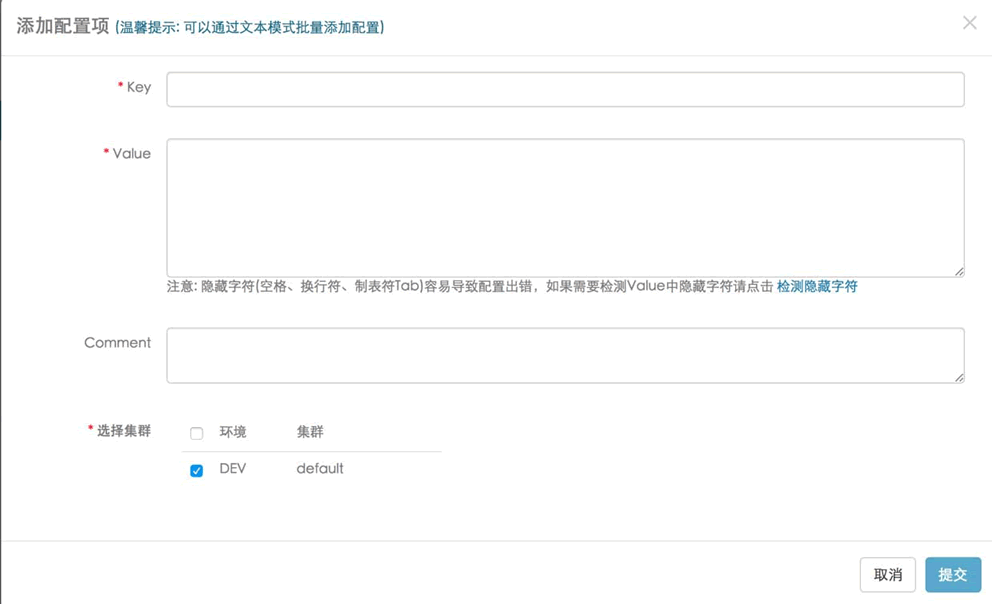Click the 环境 column header
Viewport: 992px width, 604px height.
tap(232, 432)
